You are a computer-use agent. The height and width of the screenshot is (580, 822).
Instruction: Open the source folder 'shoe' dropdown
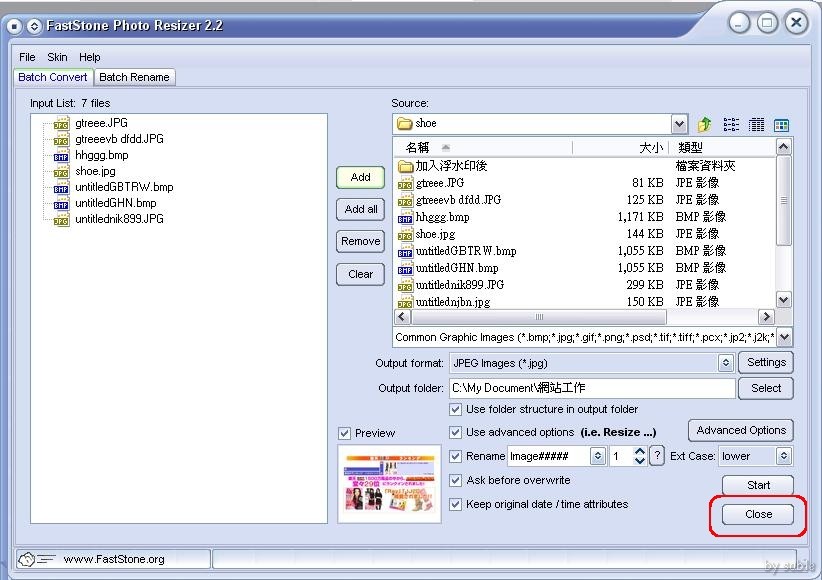[x=680, y=124]
